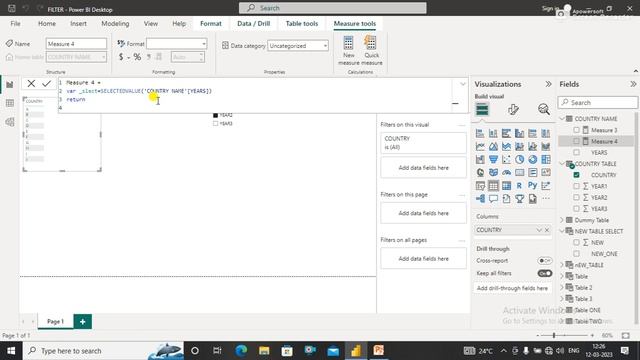640x360 pixels.
Task: Select the Page 1 tab
Action: (x=56, y=322)
